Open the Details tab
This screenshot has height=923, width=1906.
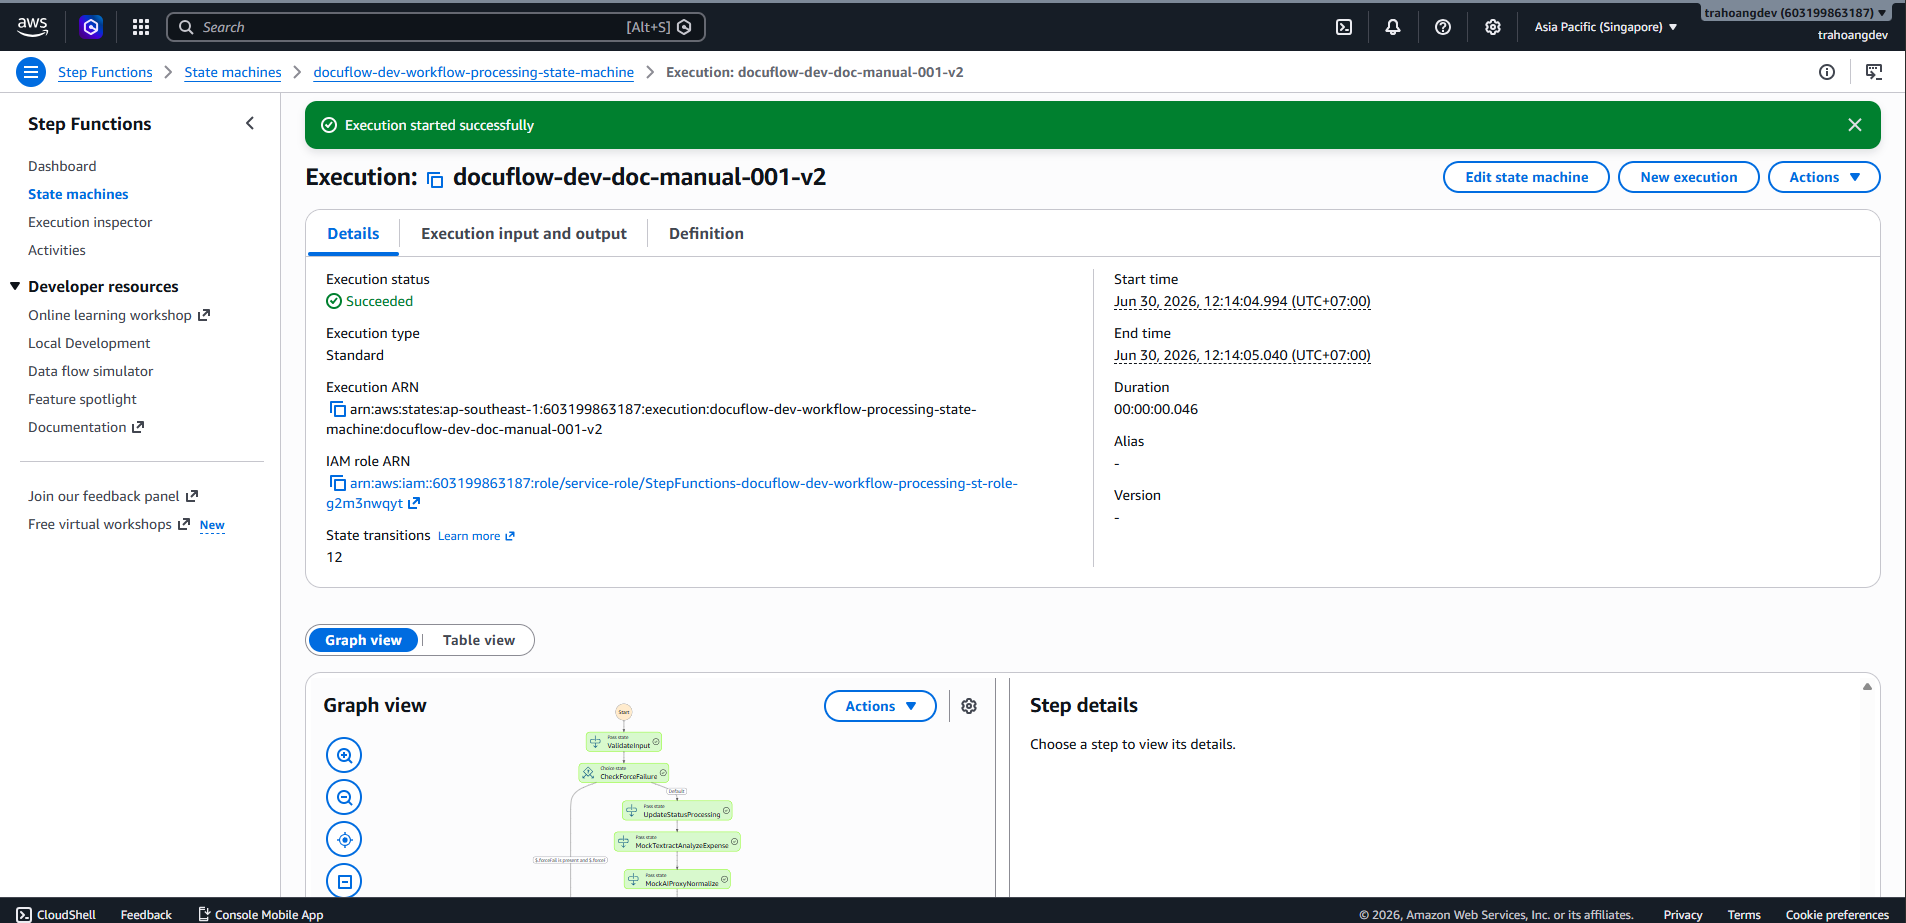click(353, 234)
